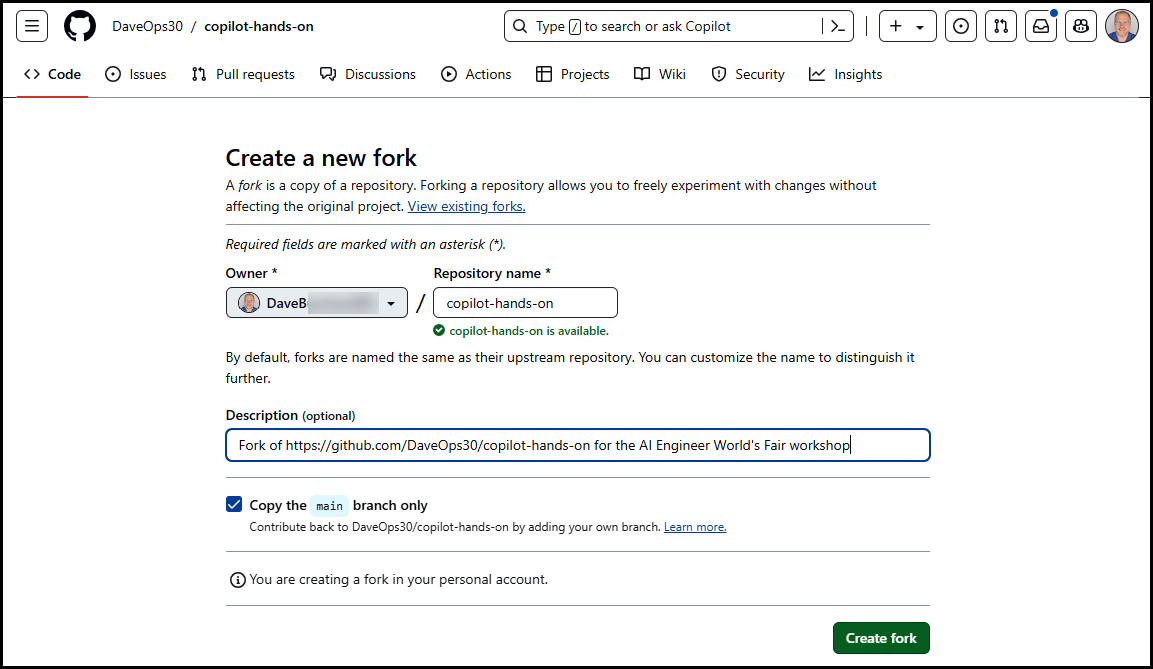Open the Discussions tab

[x=368, y=74]
